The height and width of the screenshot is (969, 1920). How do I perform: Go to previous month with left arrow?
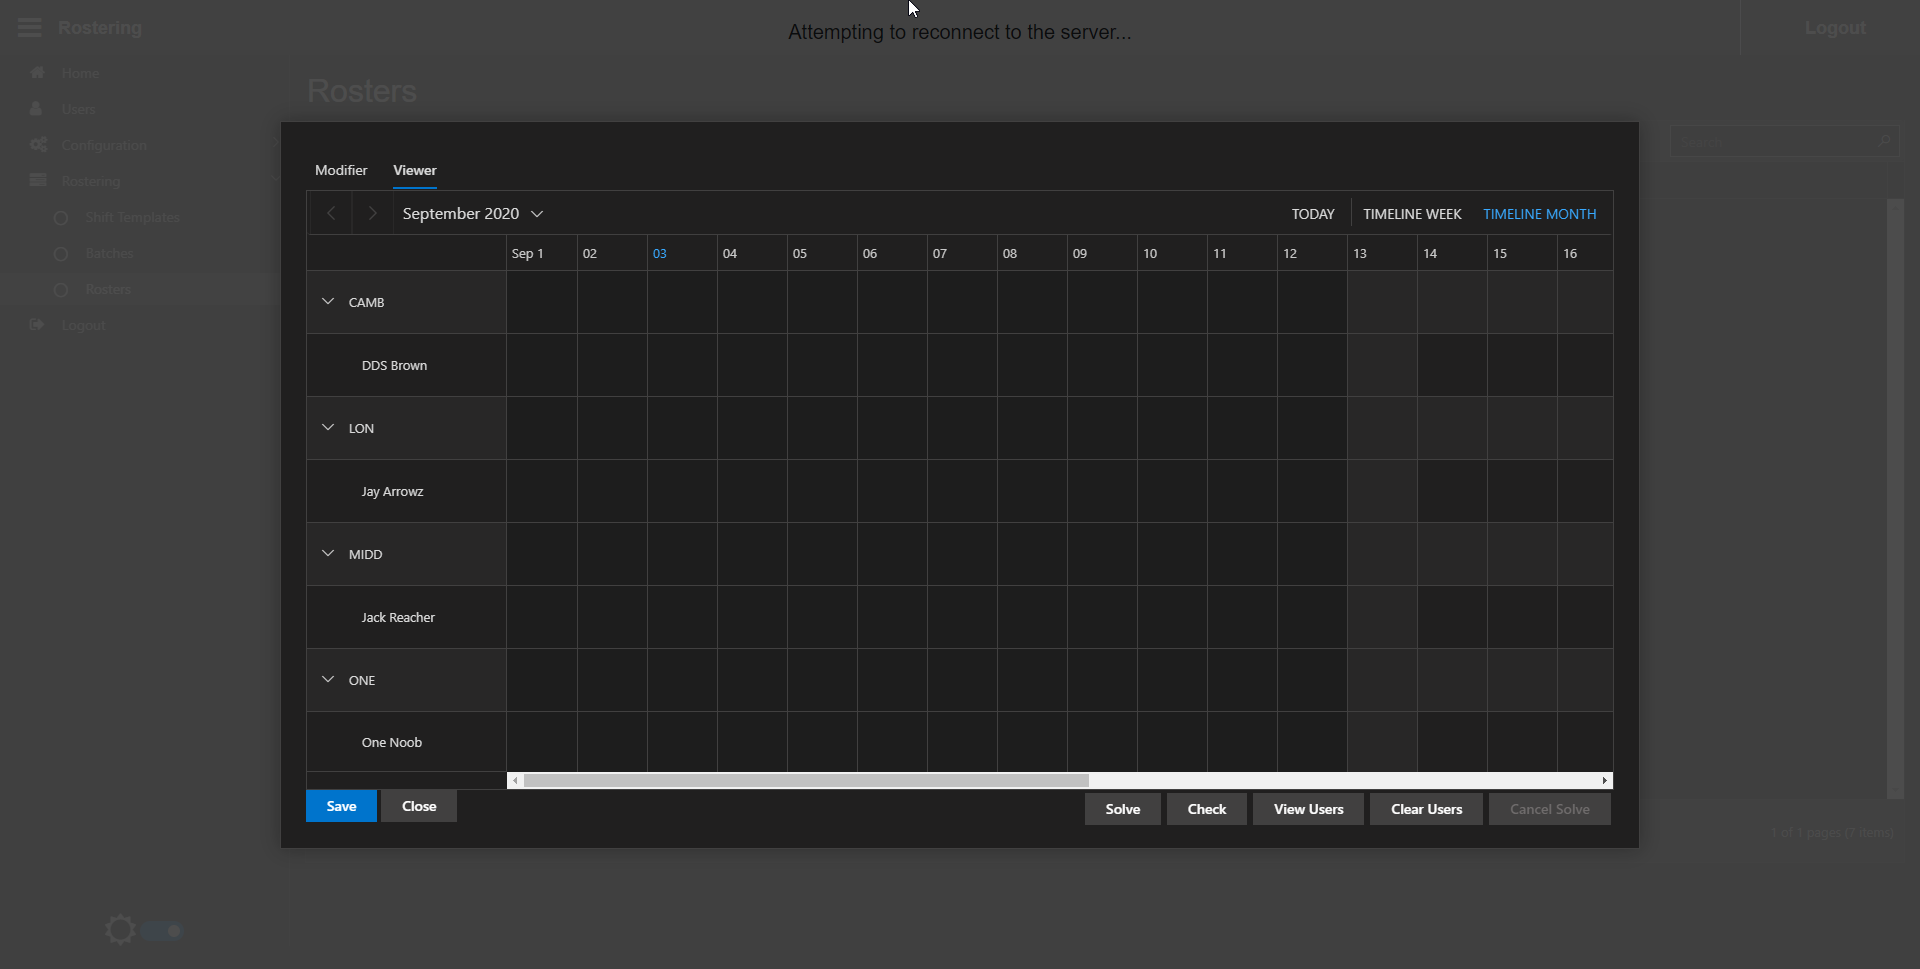click(x=330, y=214)
